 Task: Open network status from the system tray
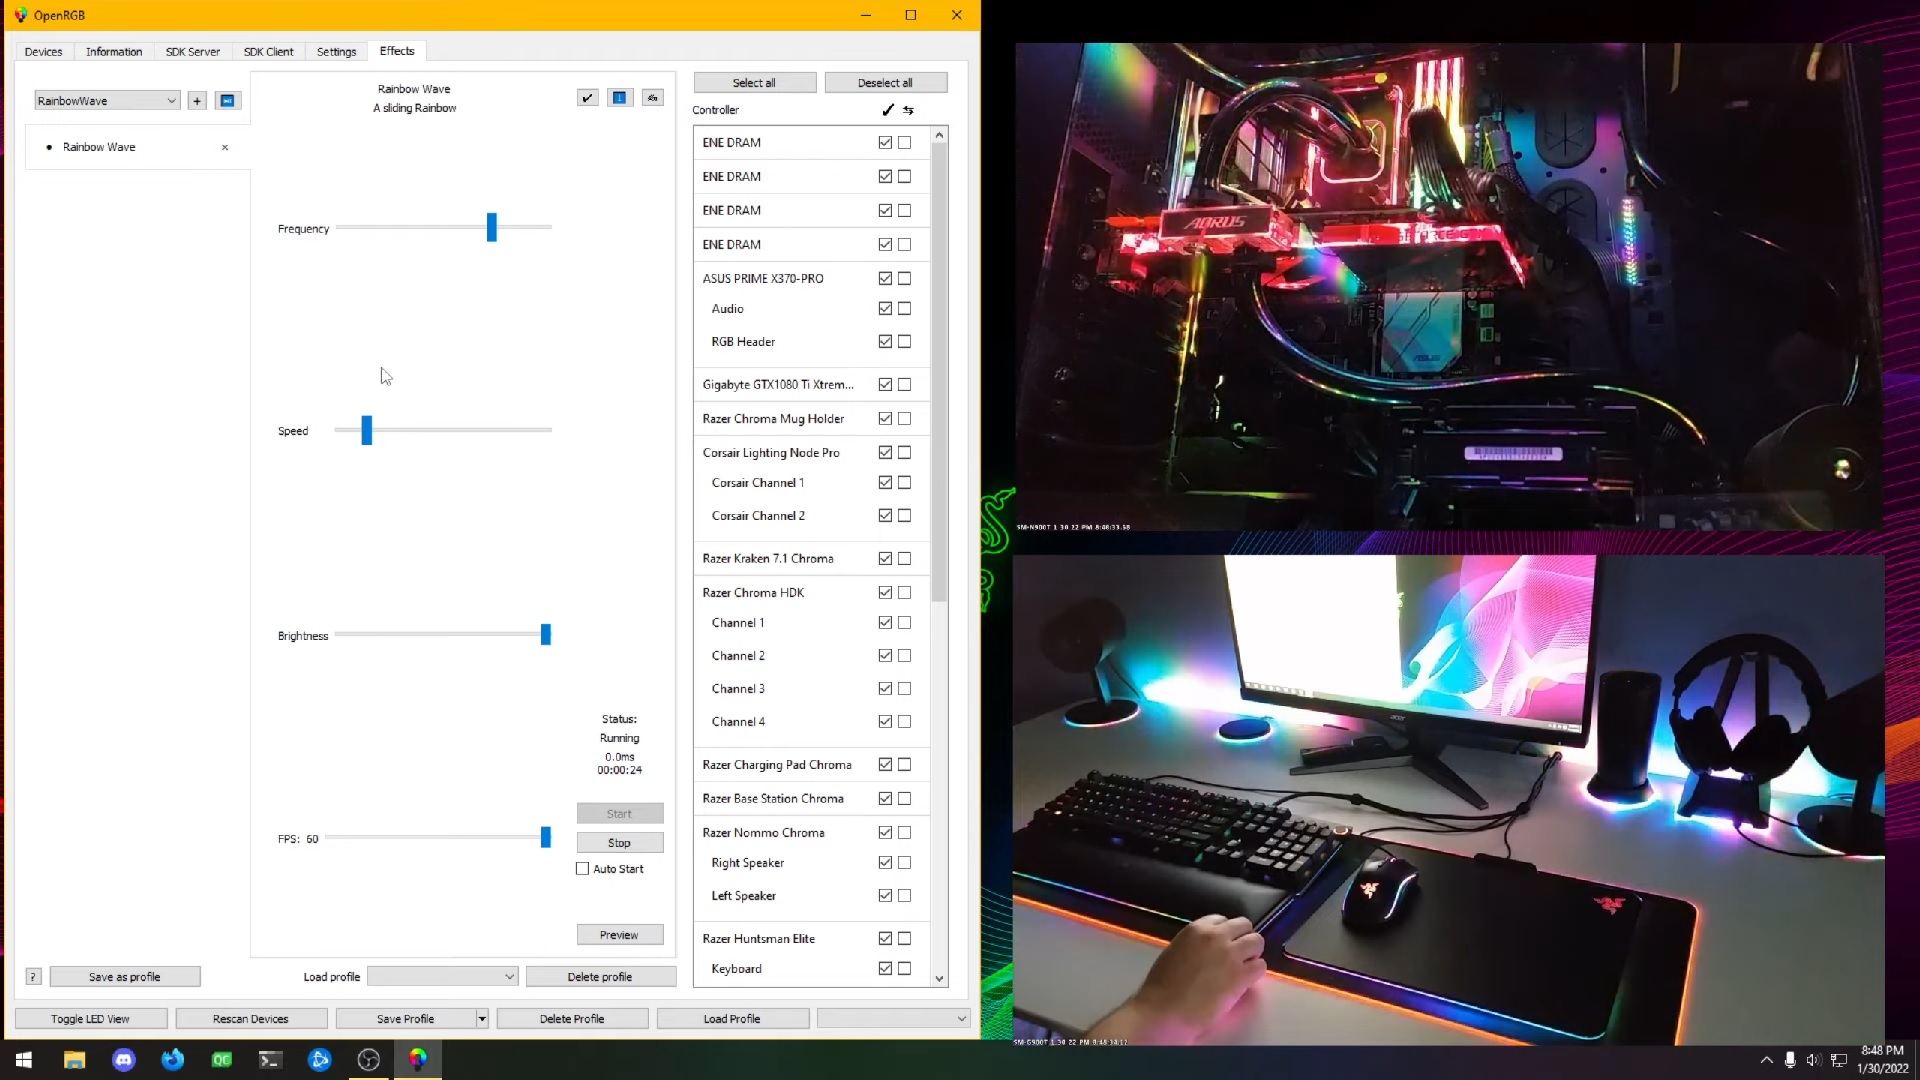point(1838,1060)
